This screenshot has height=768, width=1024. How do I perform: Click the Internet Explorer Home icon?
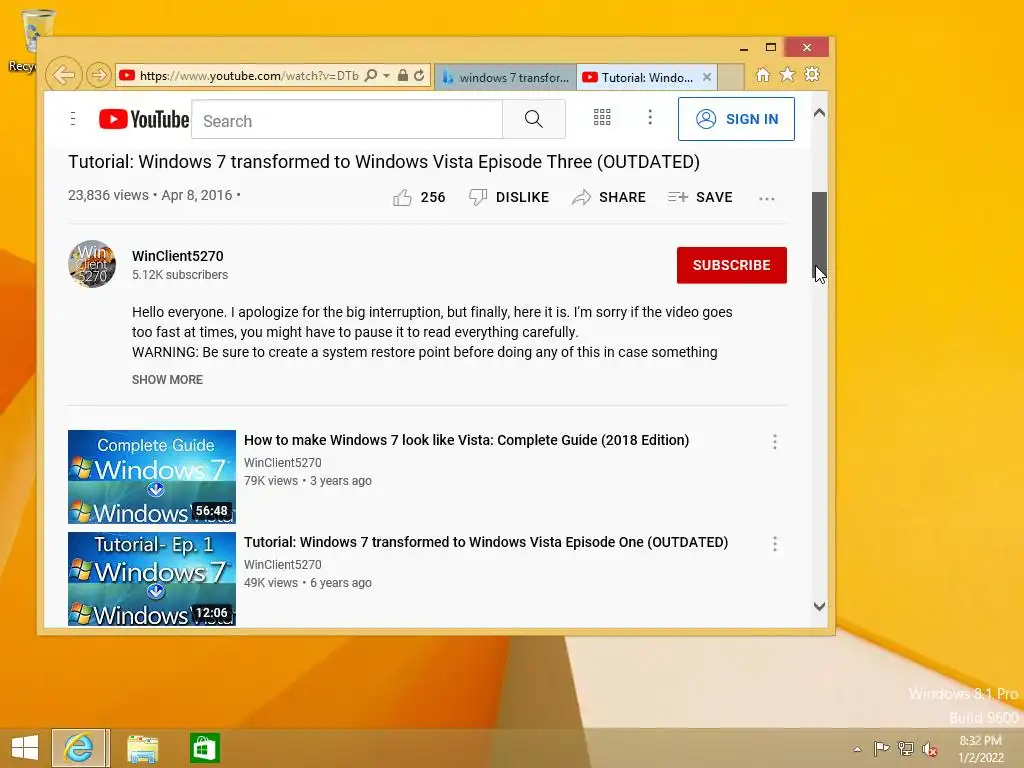point(762,75)
